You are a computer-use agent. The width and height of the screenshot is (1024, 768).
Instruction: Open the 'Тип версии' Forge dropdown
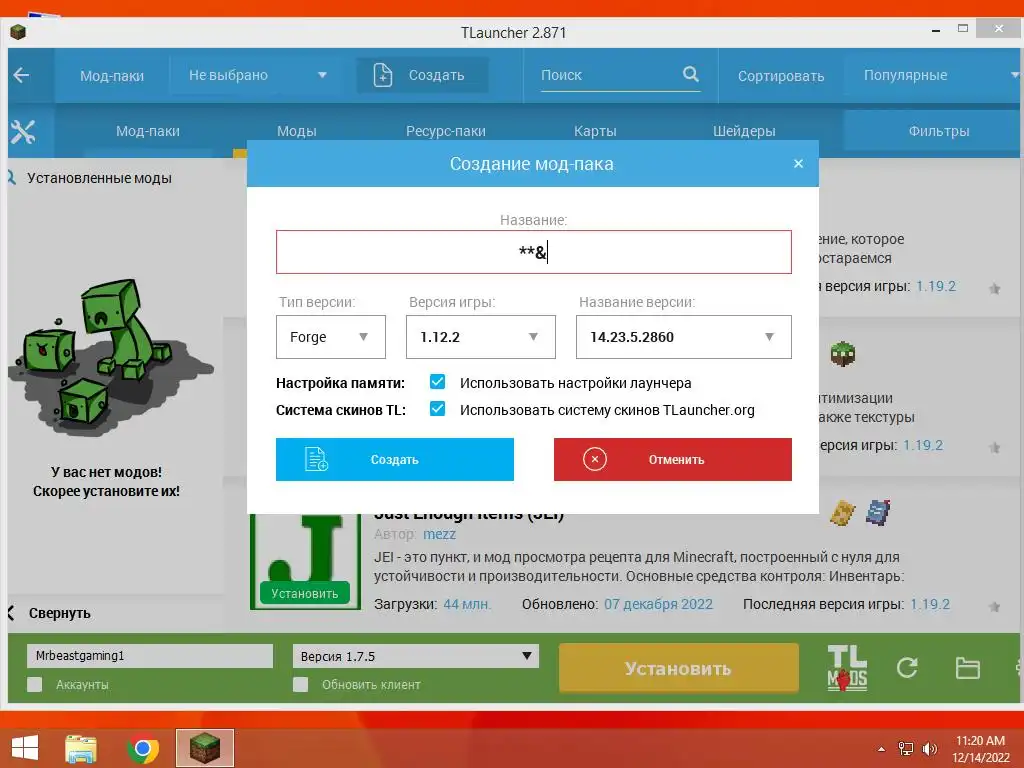coord(330,337)
